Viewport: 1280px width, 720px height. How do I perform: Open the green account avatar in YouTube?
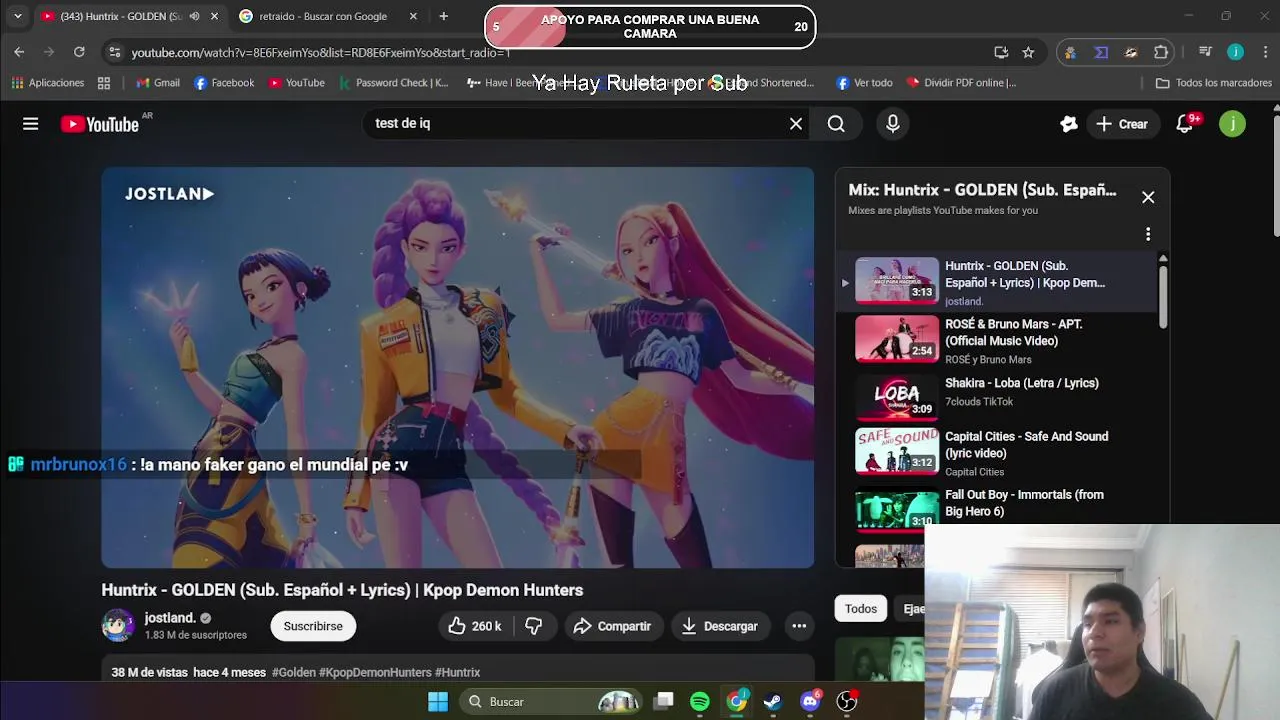1232,124
